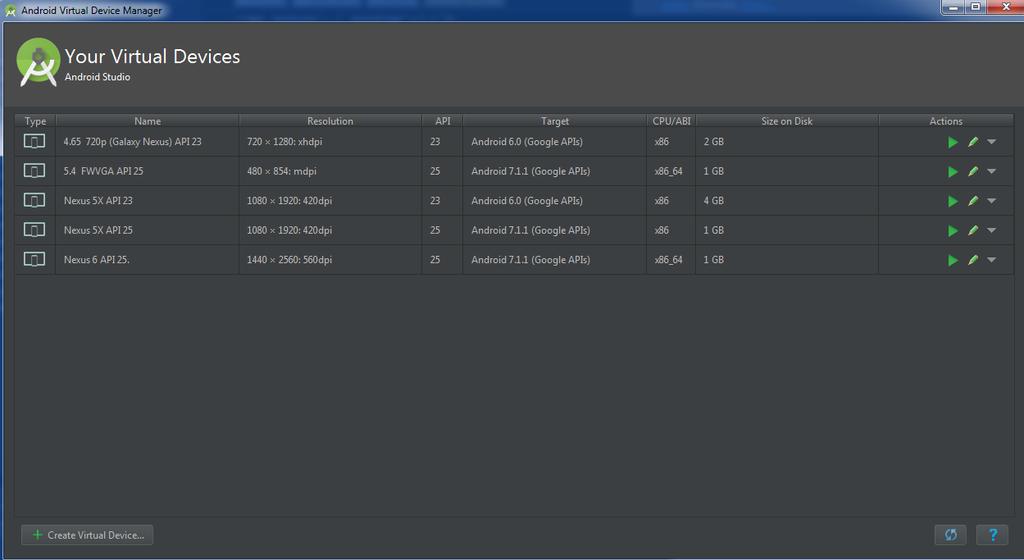The width and height of the screenshot is (1024, 560).
Task: Click API value 23 in Galaxy Nexus row
Action: point(435,142)
